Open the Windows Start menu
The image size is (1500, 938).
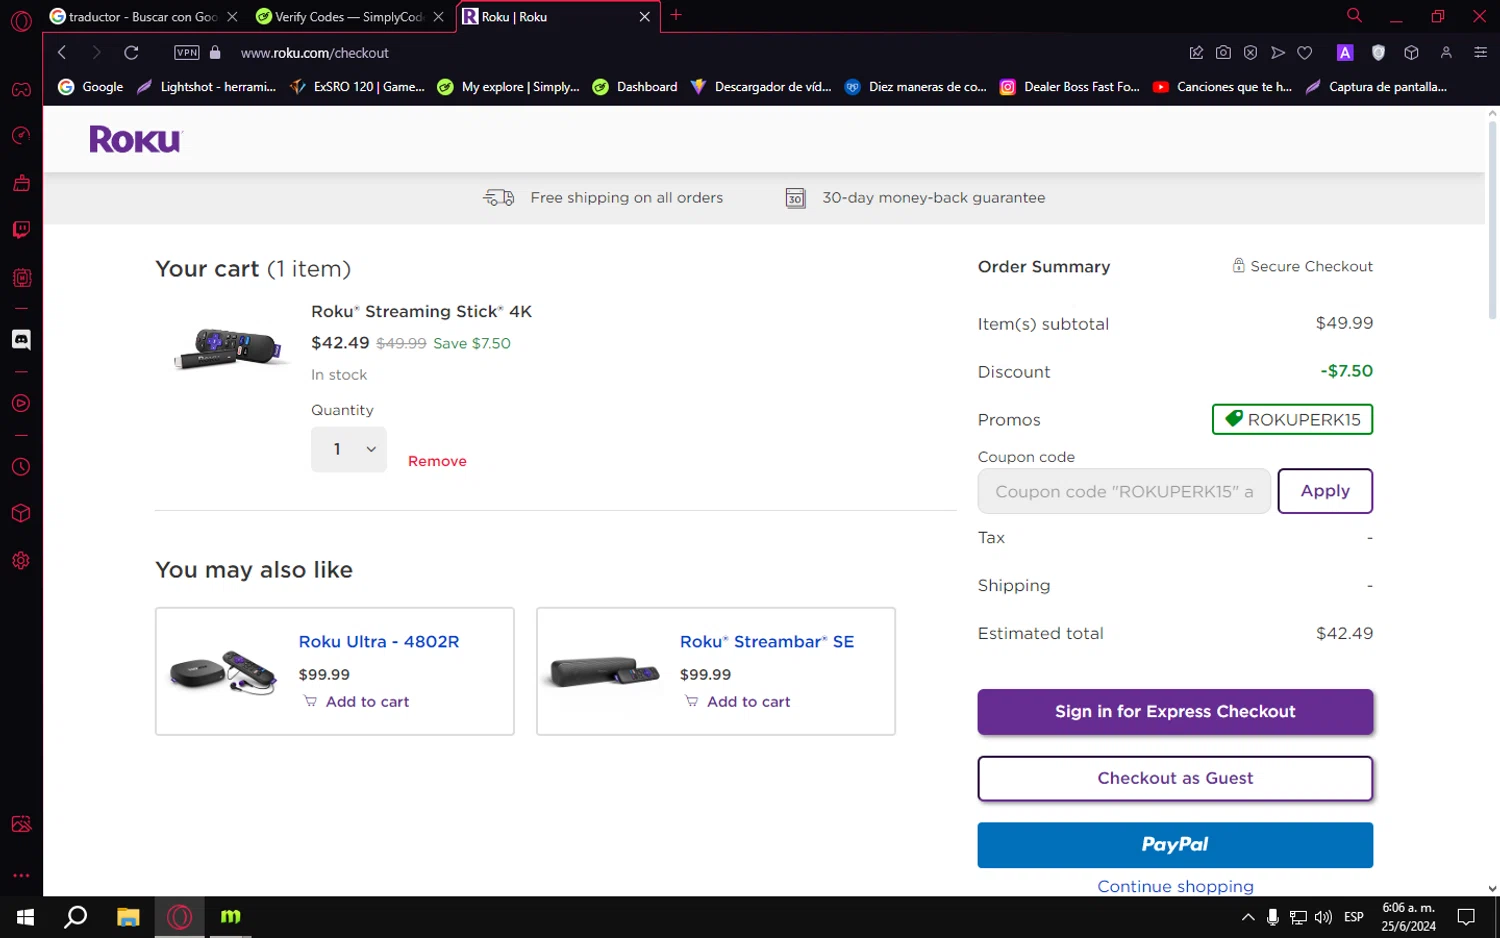point(25,917)
